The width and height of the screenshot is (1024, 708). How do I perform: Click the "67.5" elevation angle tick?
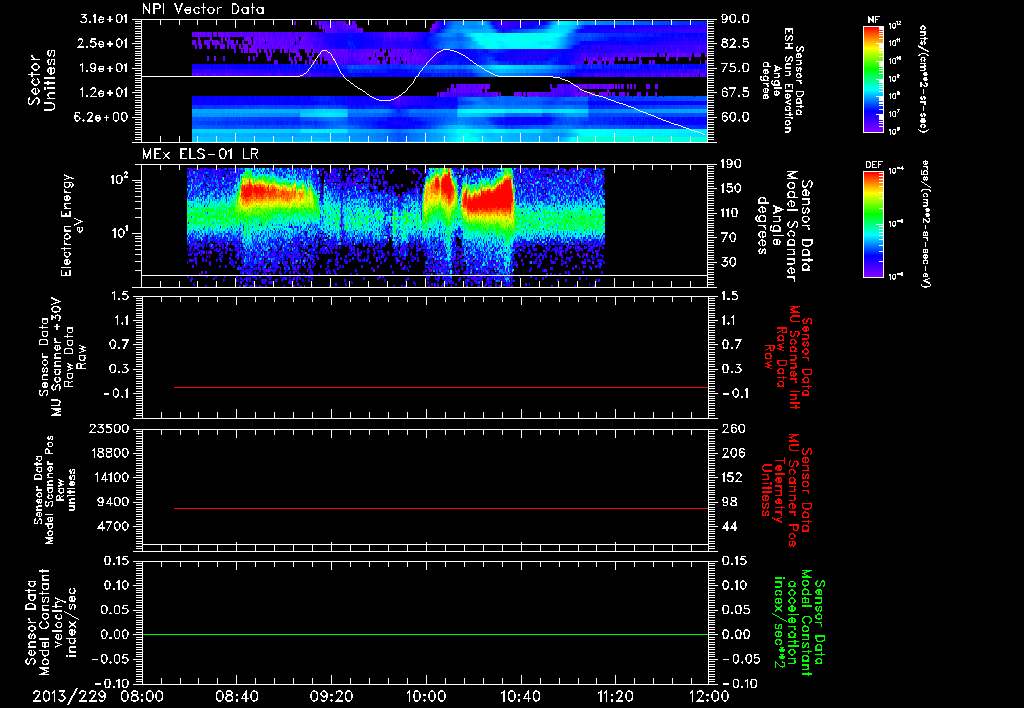click(735, 93)
